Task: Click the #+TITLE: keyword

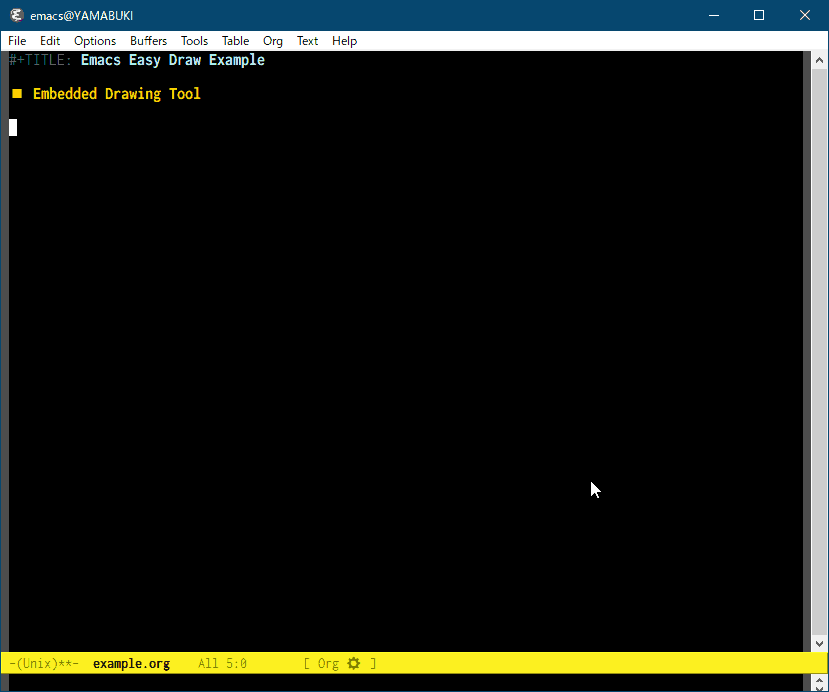Action: 40,60
